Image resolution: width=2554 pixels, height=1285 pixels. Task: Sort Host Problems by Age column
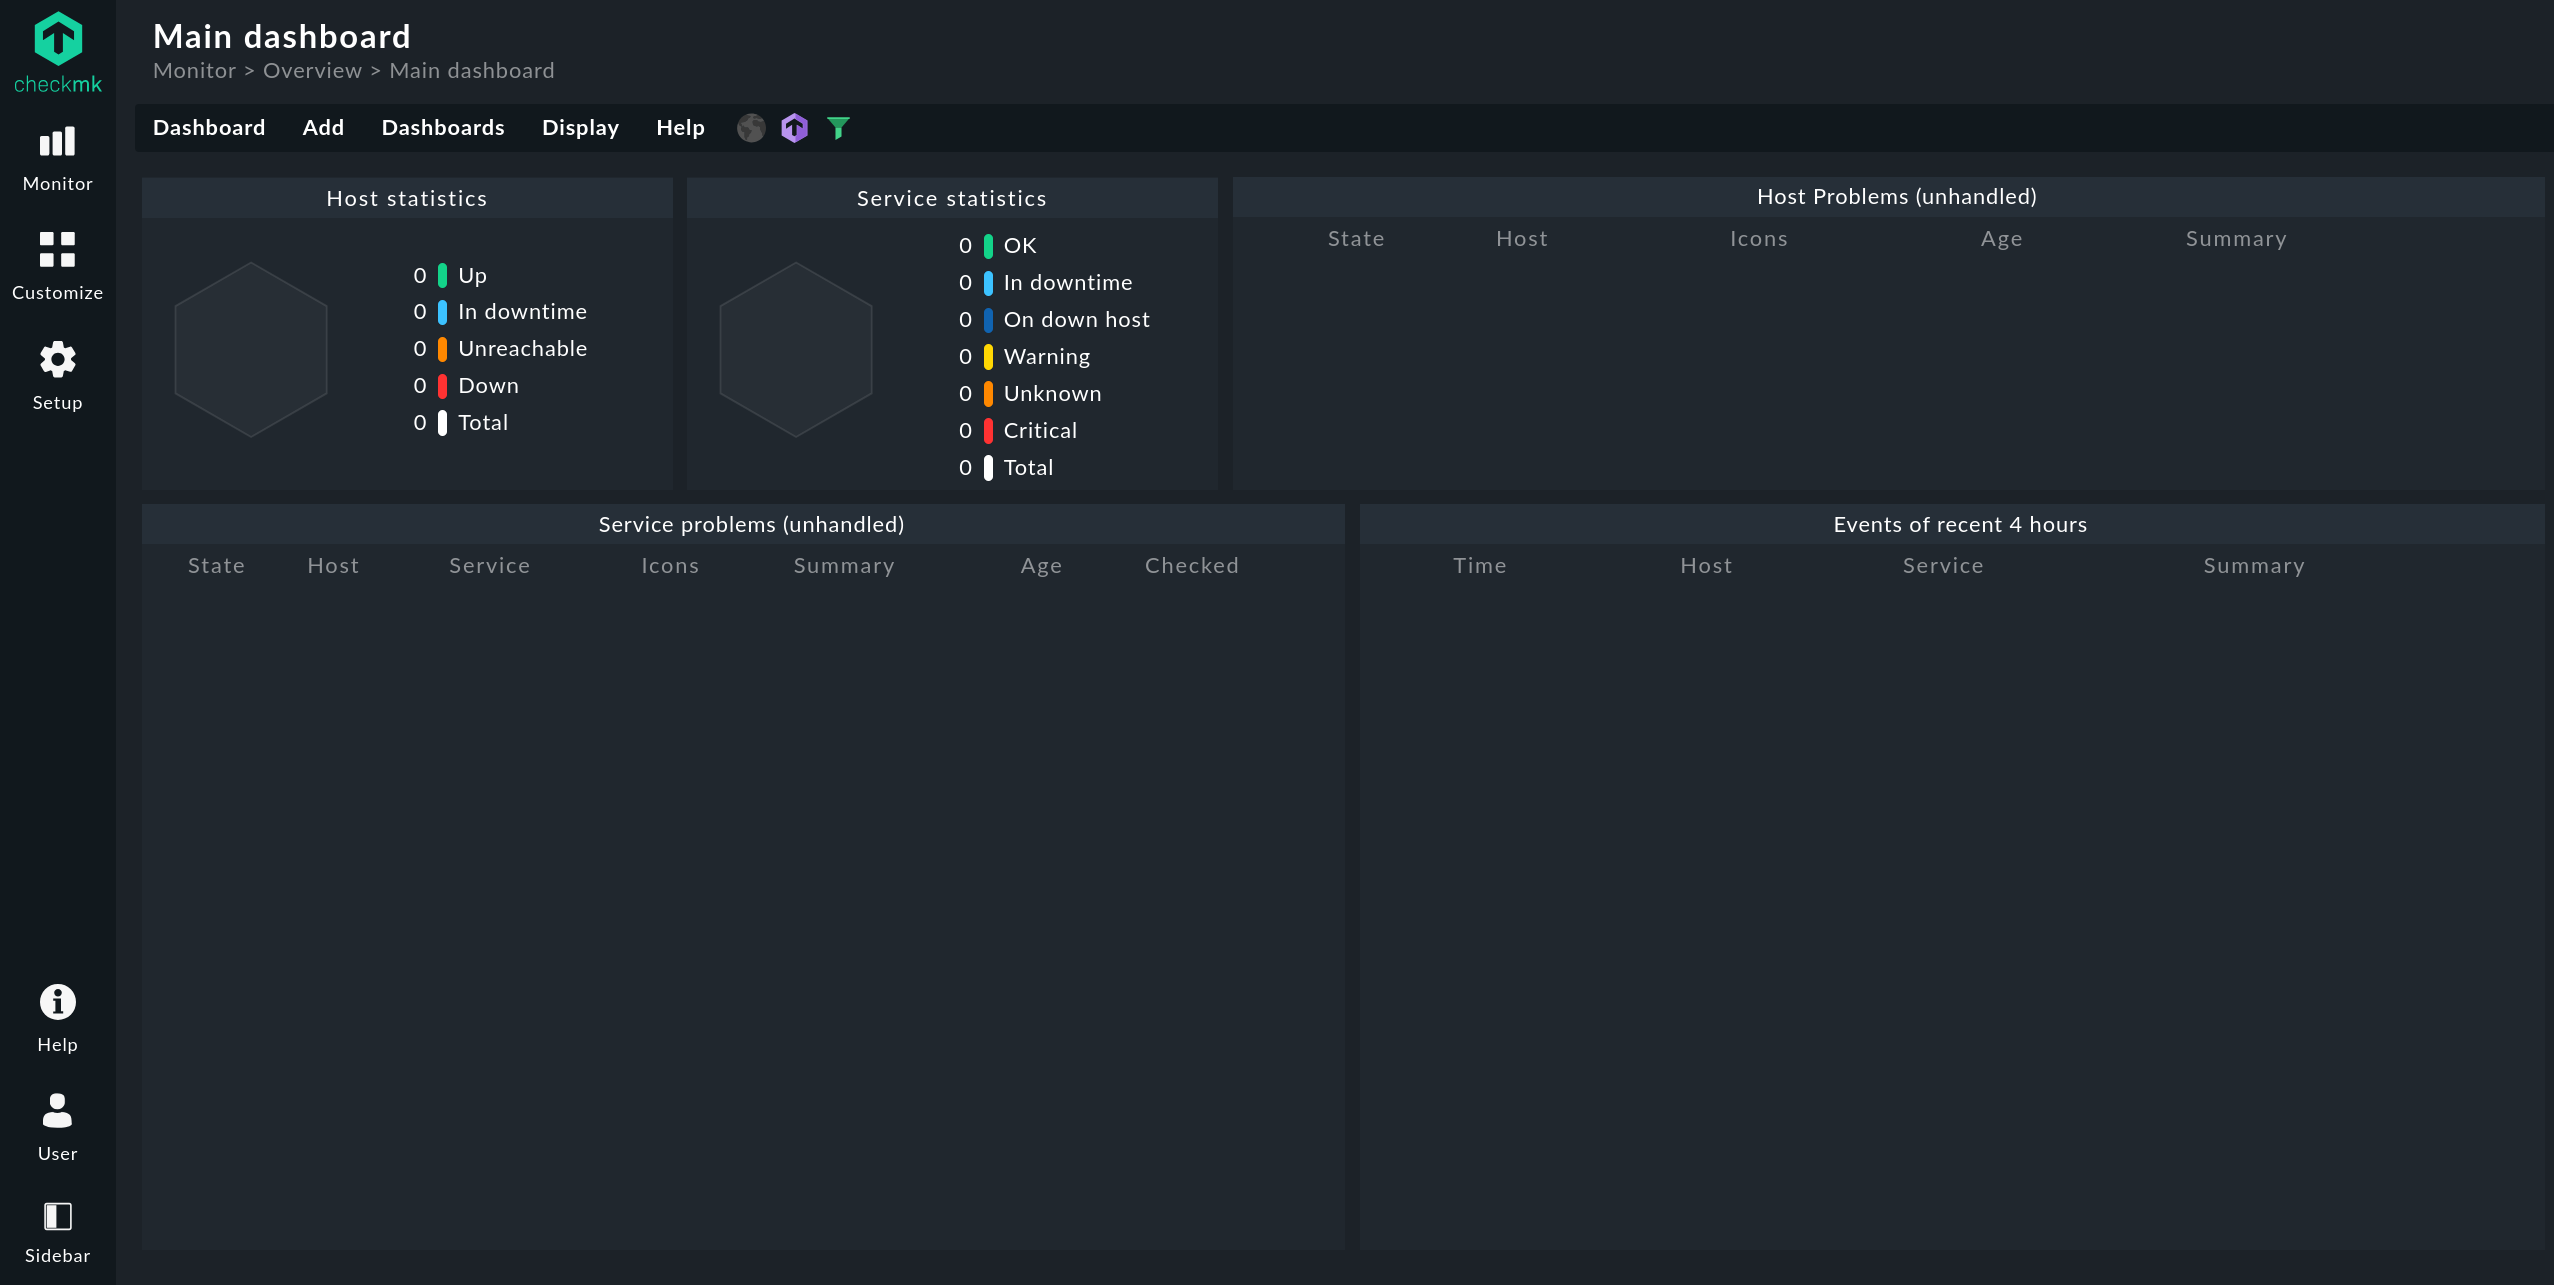click(x=2001, y=240)
